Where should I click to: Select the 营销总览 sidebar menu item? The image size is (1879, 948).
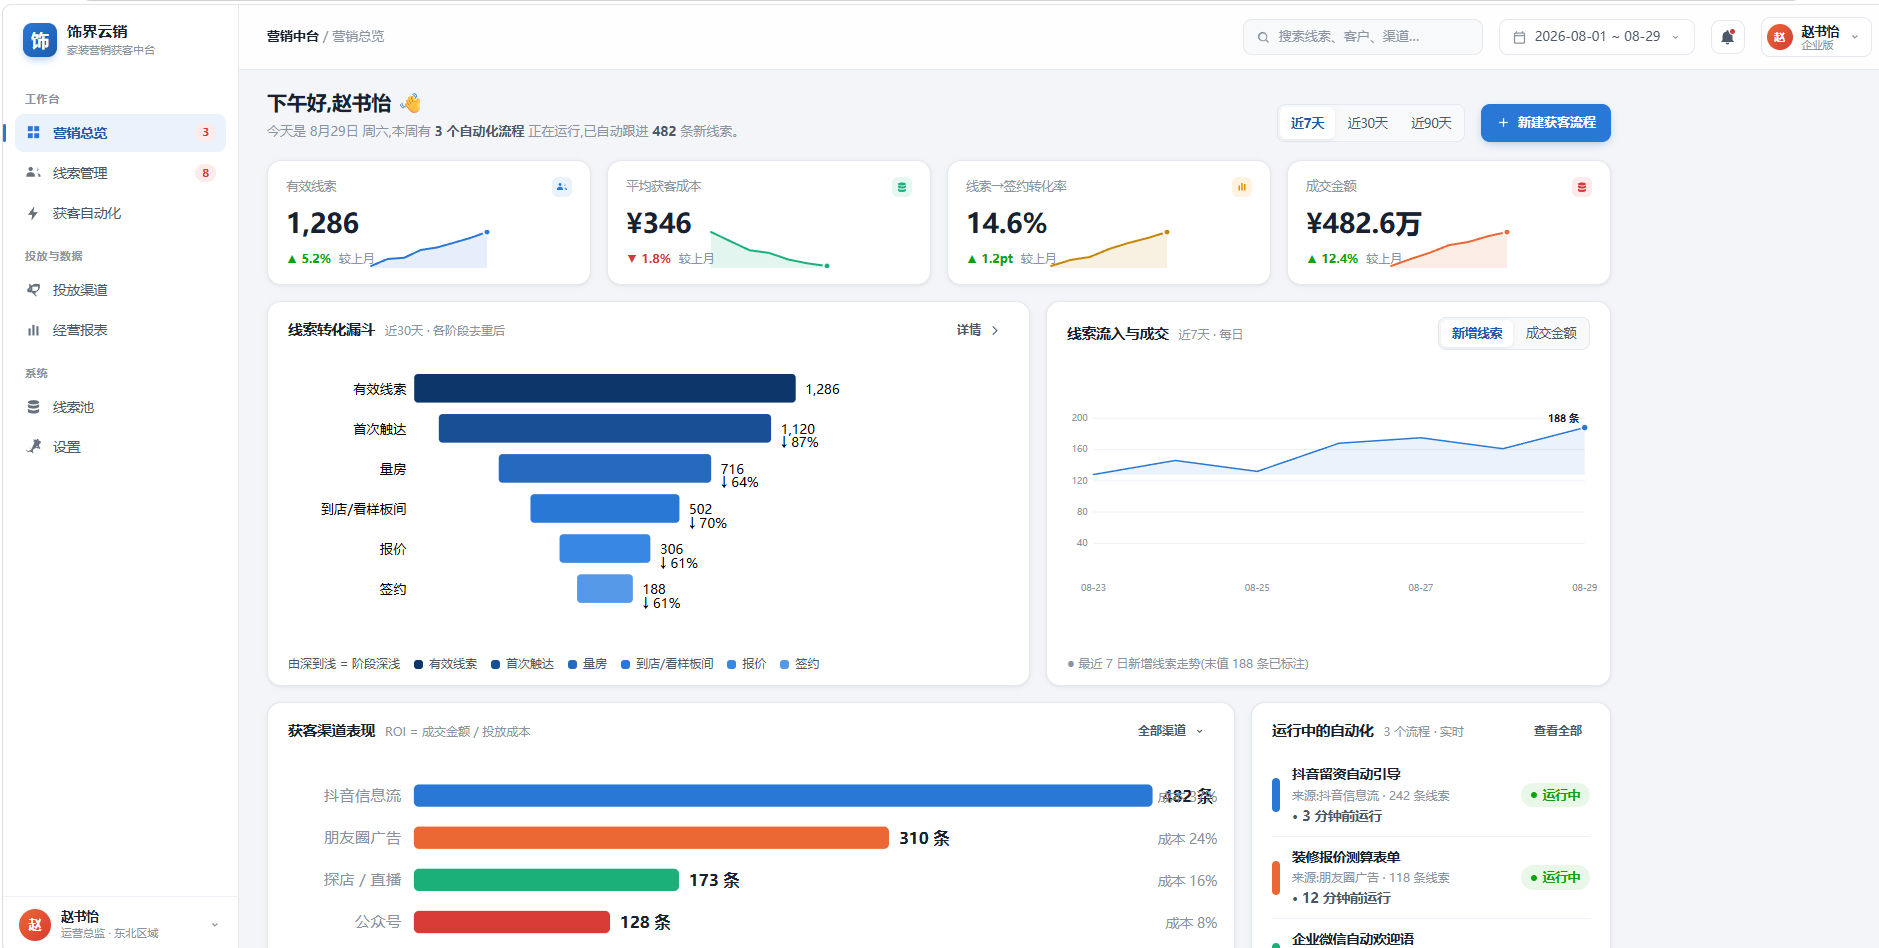point(120,133)
